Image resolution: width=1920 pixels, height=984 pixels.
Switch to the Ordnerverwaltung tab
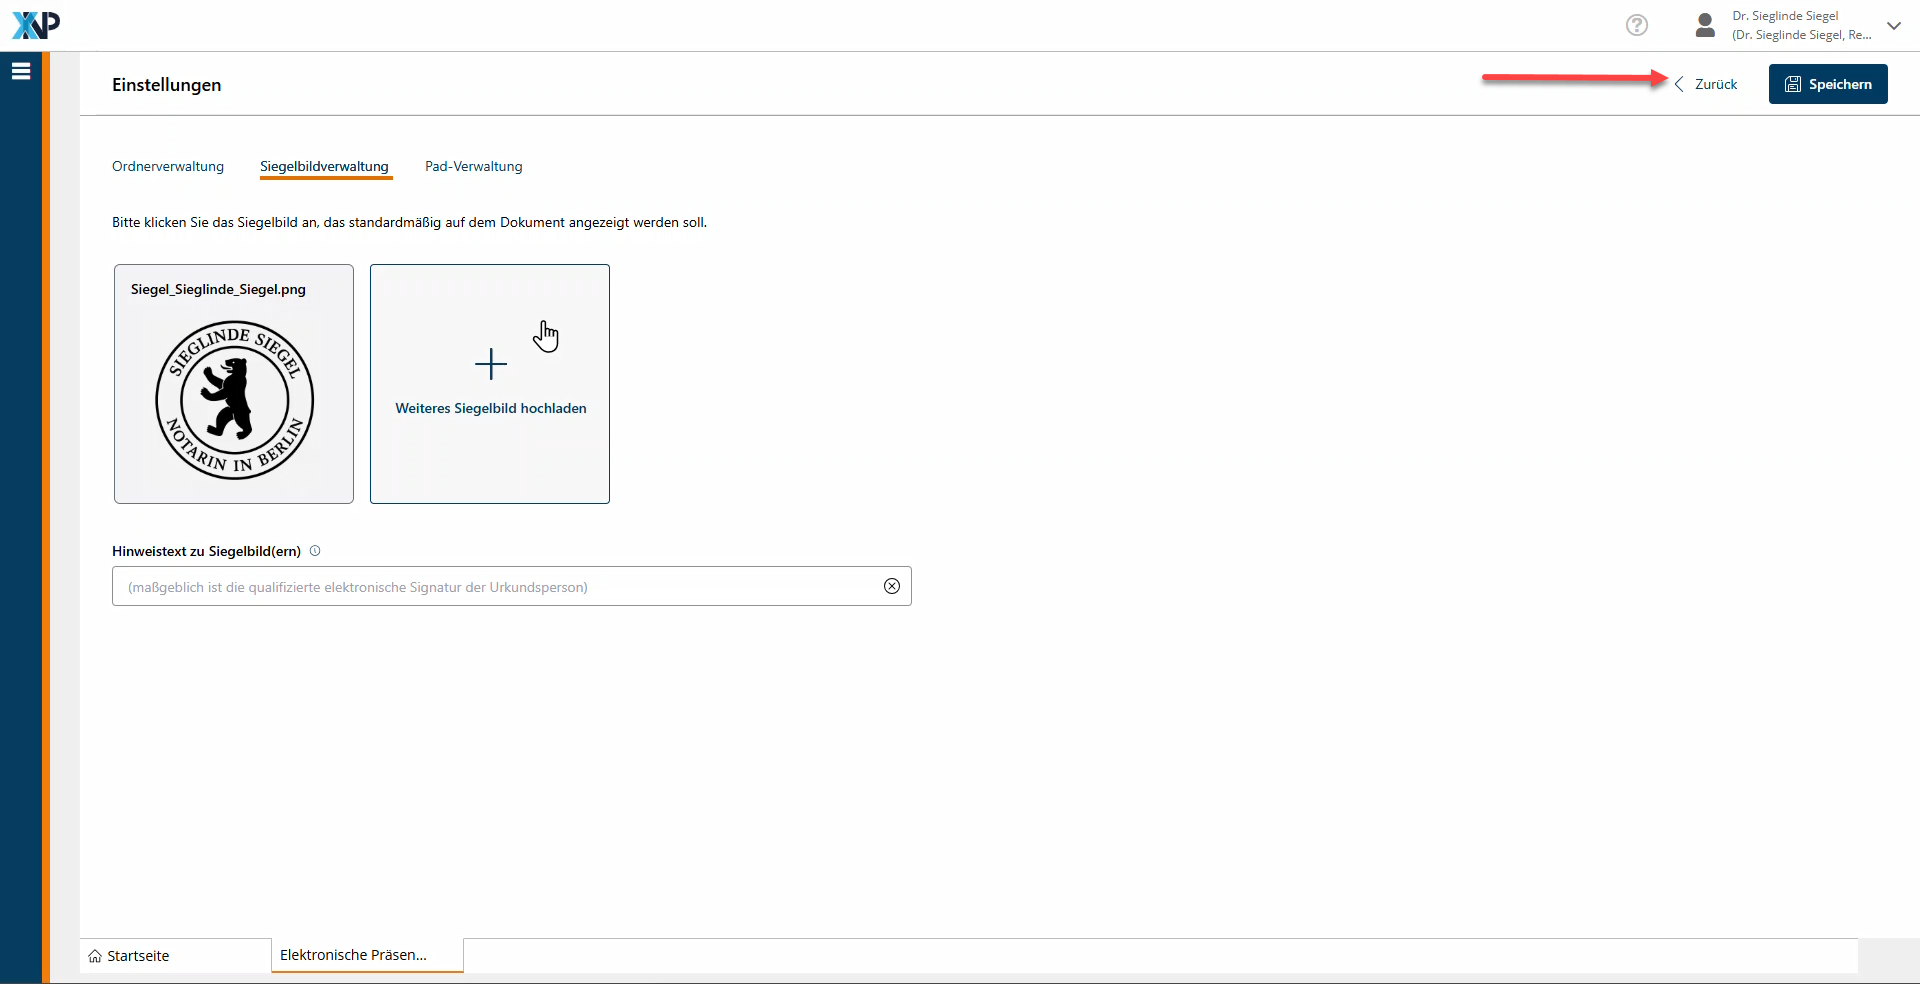pos(168,167)
